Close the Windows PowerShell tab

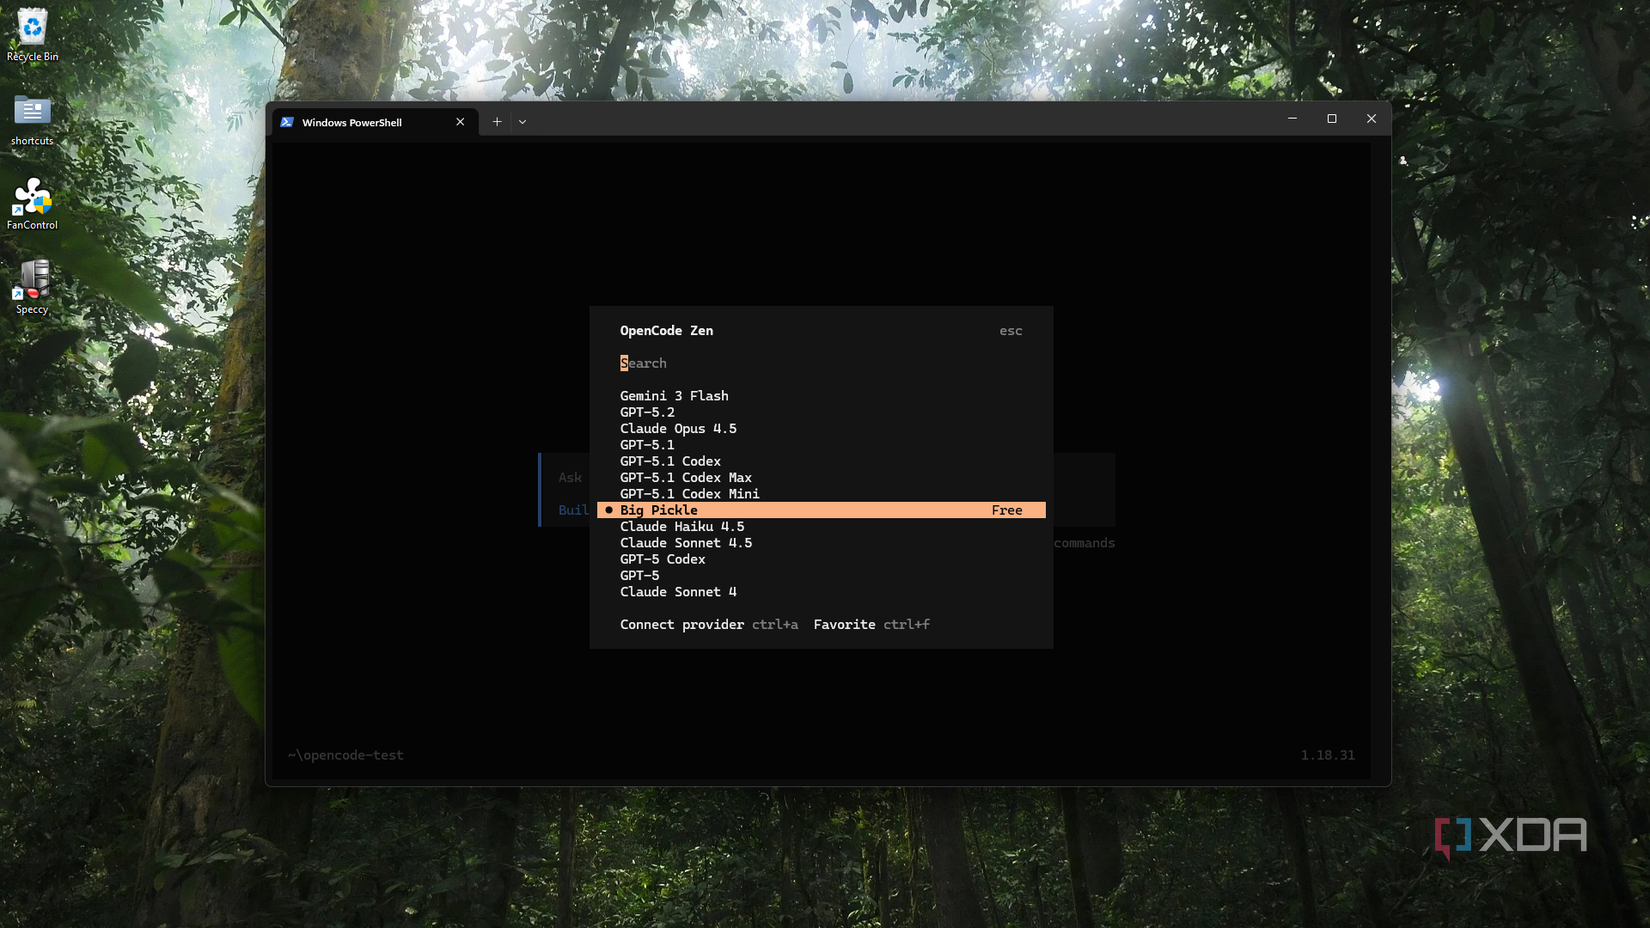point(460,122)
